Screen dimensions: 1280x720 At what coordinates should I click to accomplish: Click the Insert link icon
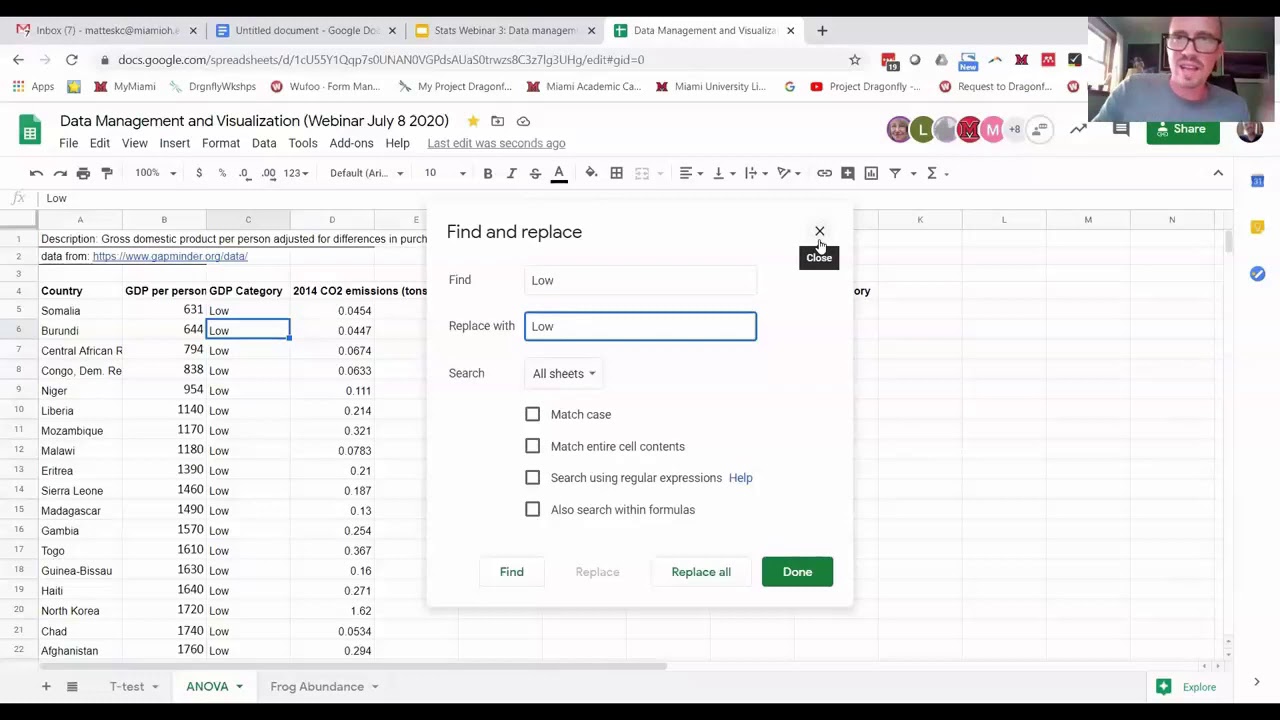point(824,173)
